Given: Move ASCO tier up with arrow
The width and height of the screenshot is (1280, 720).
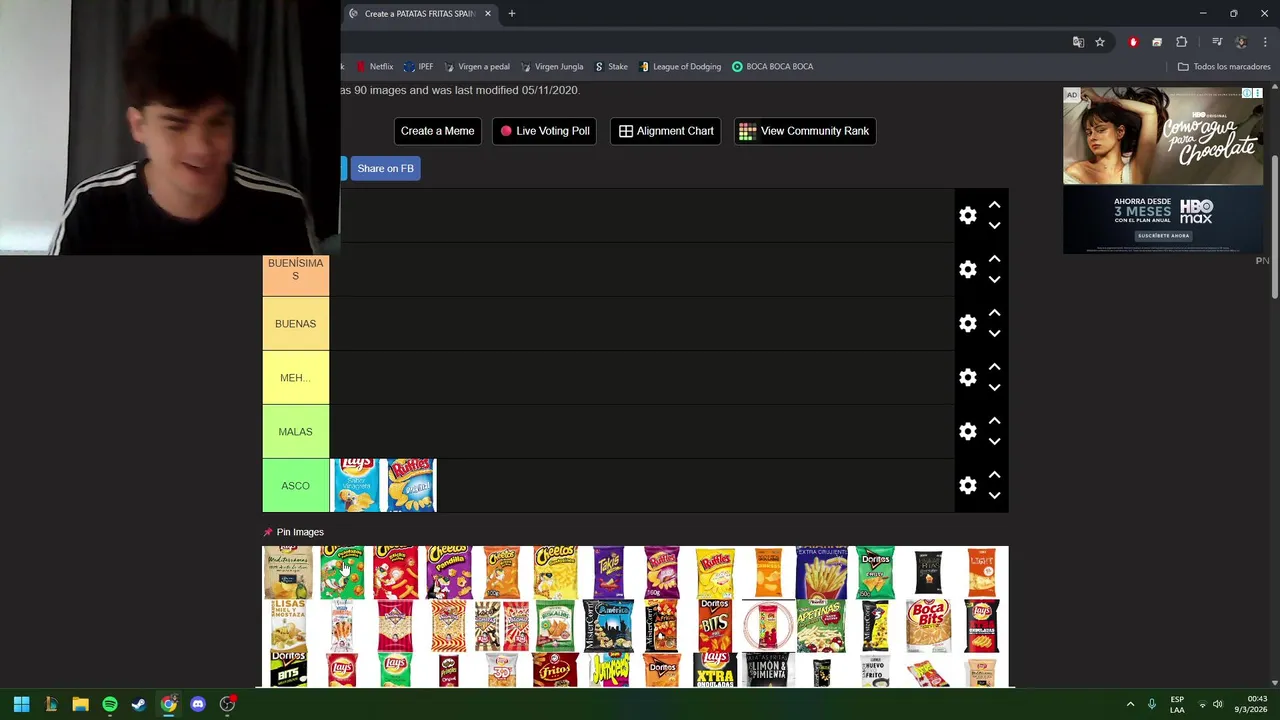Looking at the screenshot, I should coord(994,475).
